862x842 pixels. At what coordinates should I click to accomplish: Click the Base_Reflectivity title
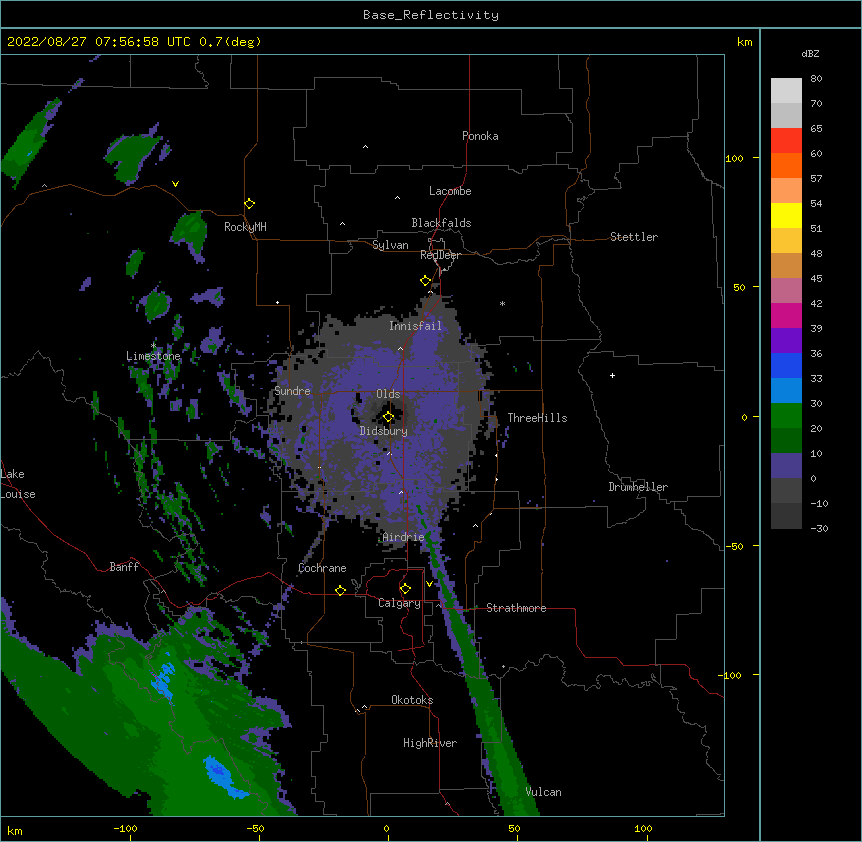[431, 15]
